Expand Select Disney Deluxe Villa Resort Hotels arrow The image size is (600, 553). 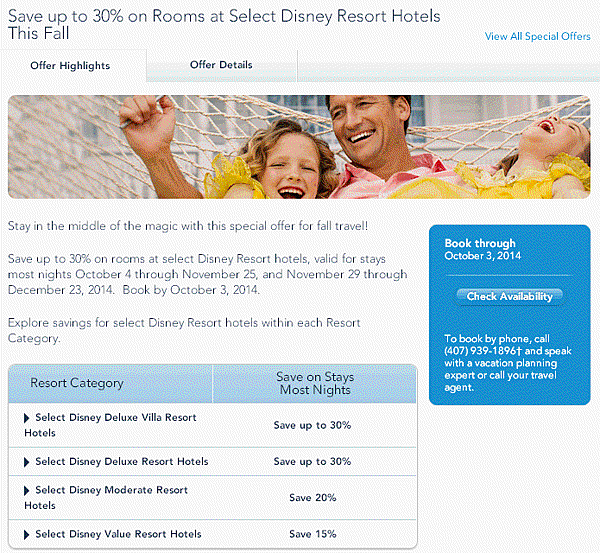click(x=27, y=417)
